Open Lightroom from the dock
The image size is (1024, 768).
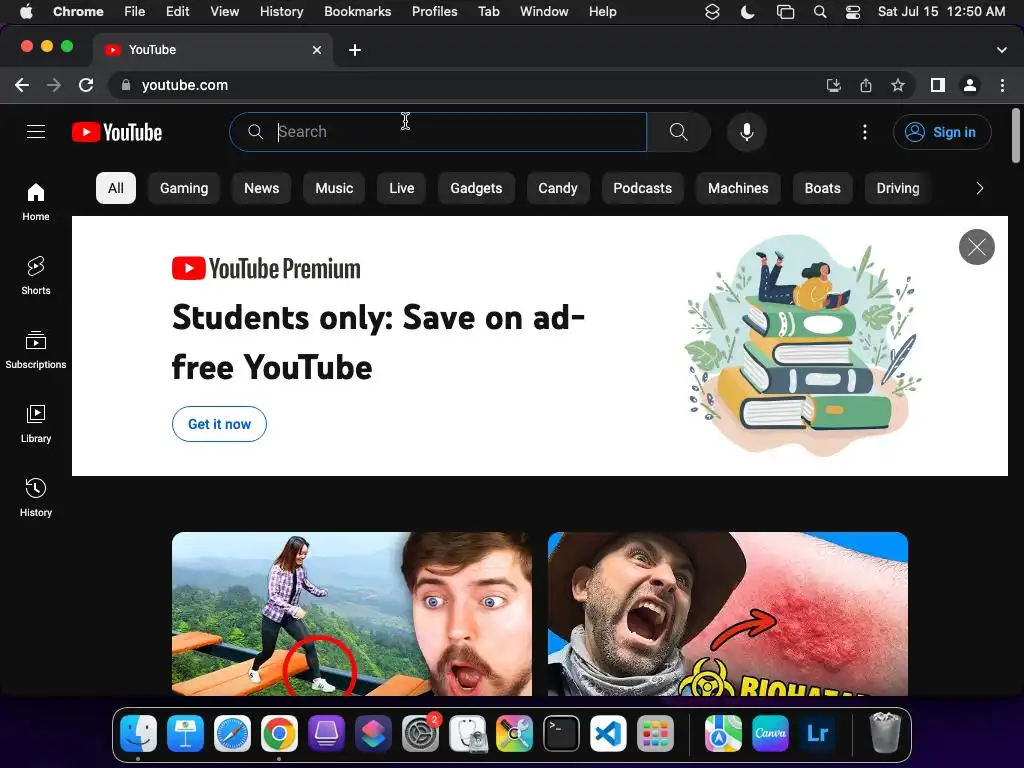tap(818, 733)
